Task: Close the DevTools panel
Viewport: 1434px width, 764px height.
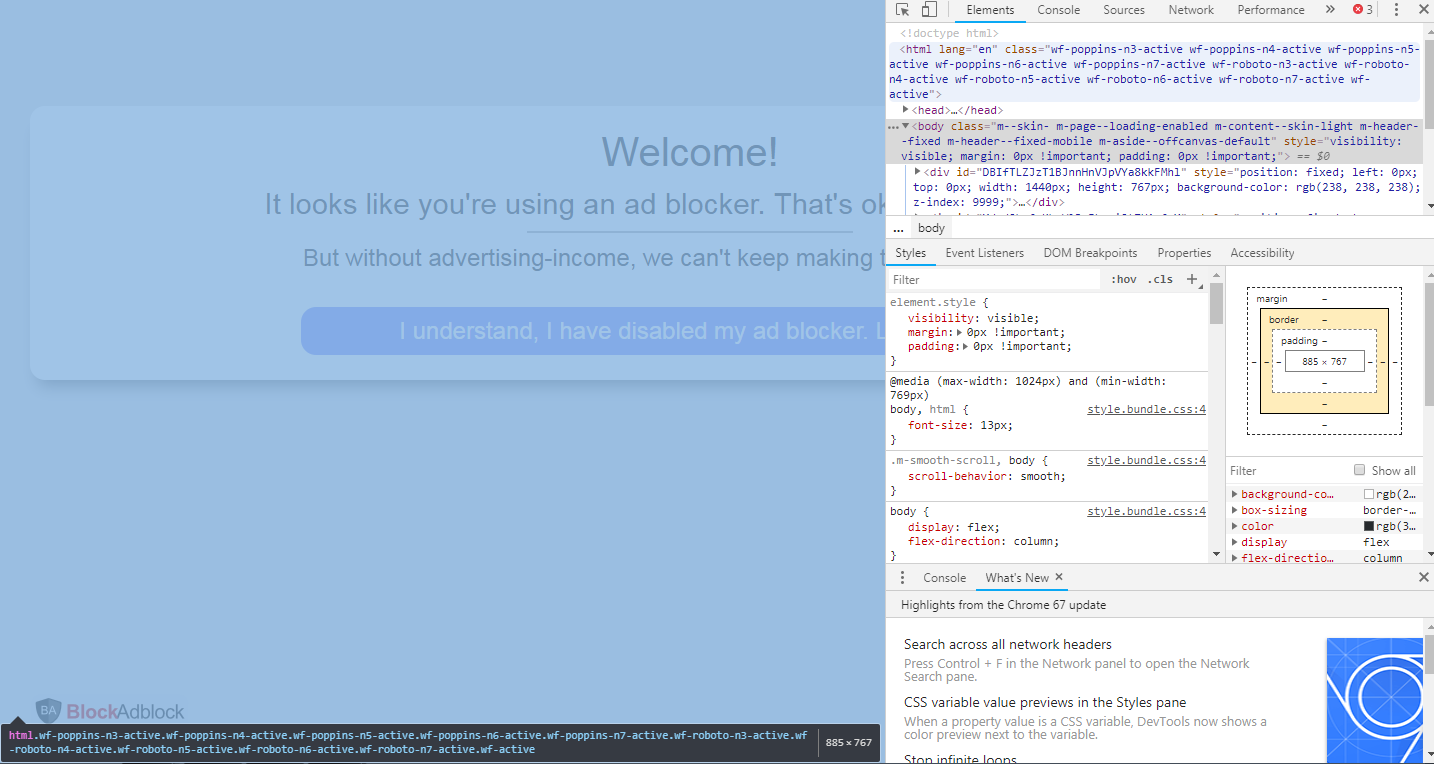Action: (1423, 10)
